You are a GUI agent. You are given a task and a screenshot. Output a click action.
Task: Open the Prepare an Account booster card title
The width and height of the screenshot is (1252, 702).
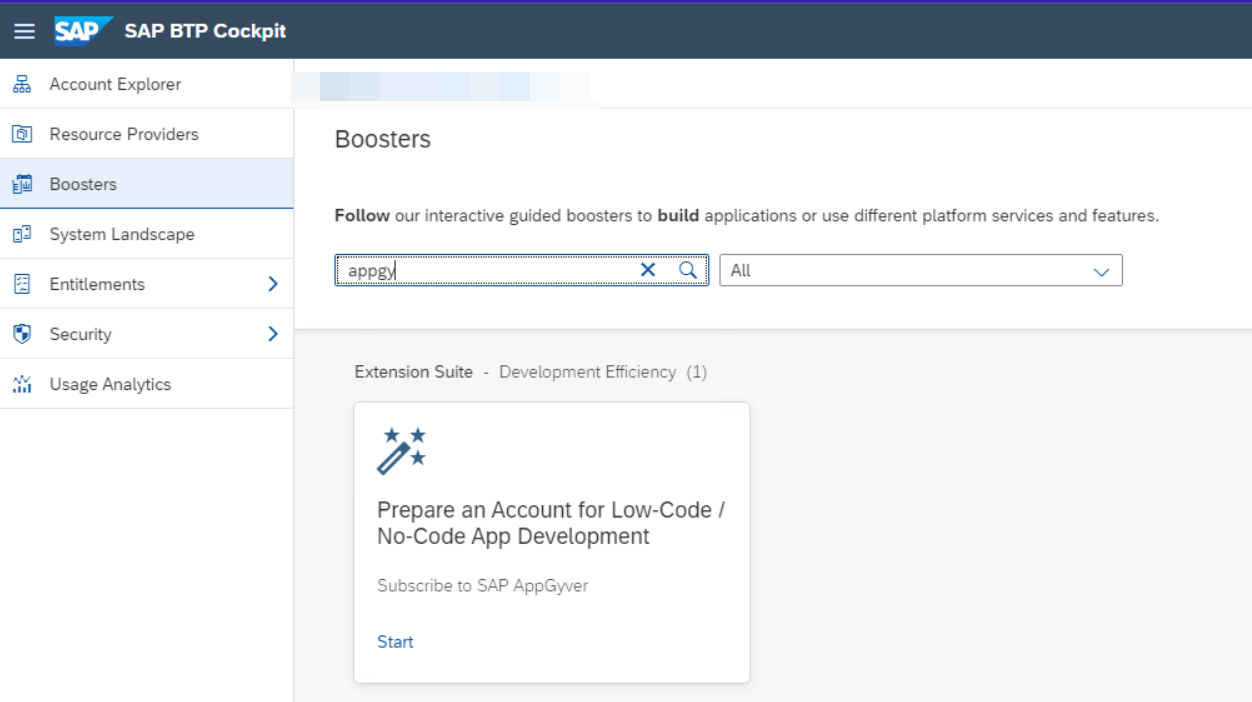[551, 523]
